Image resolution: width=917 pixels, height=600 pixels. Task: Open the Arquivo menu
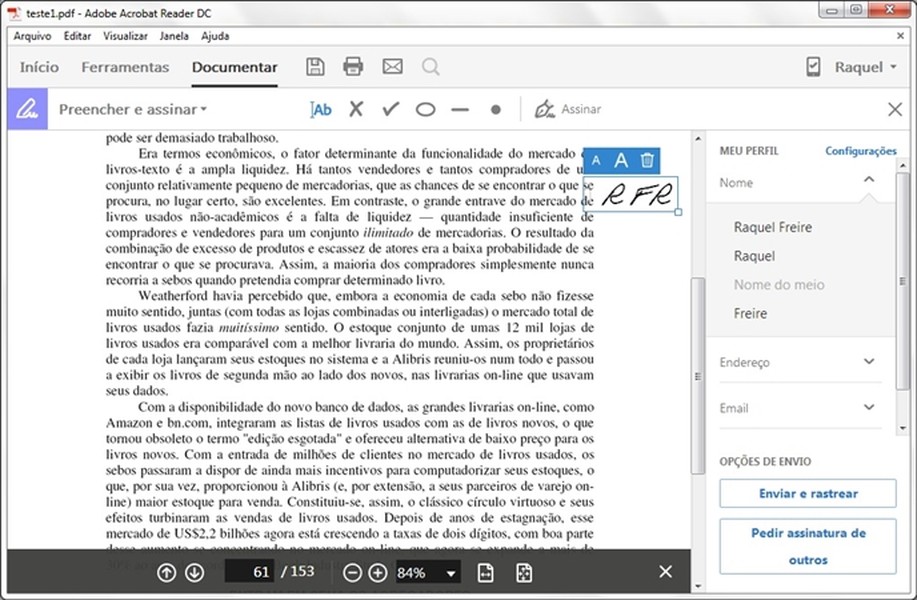coord(32,35)
